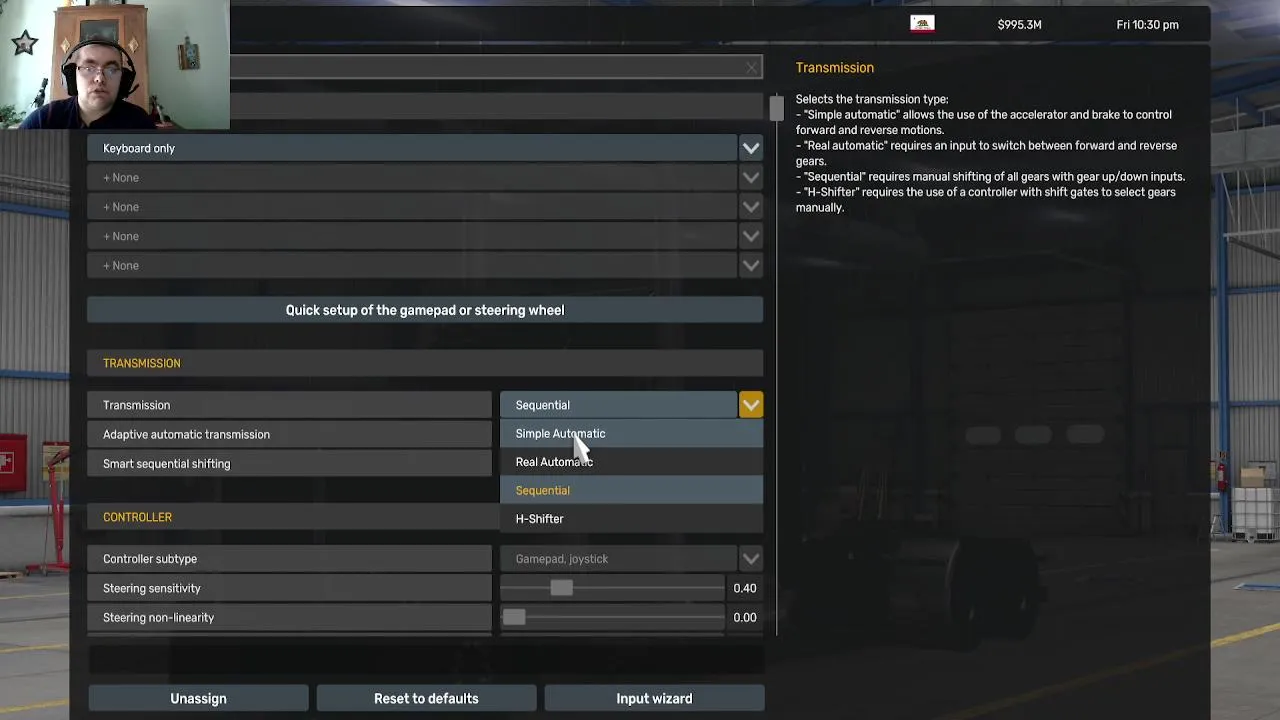Expand the fourth + None device dropdown
The height and width of the screenshot is (720, 1280).
click(x=751, y=265)
